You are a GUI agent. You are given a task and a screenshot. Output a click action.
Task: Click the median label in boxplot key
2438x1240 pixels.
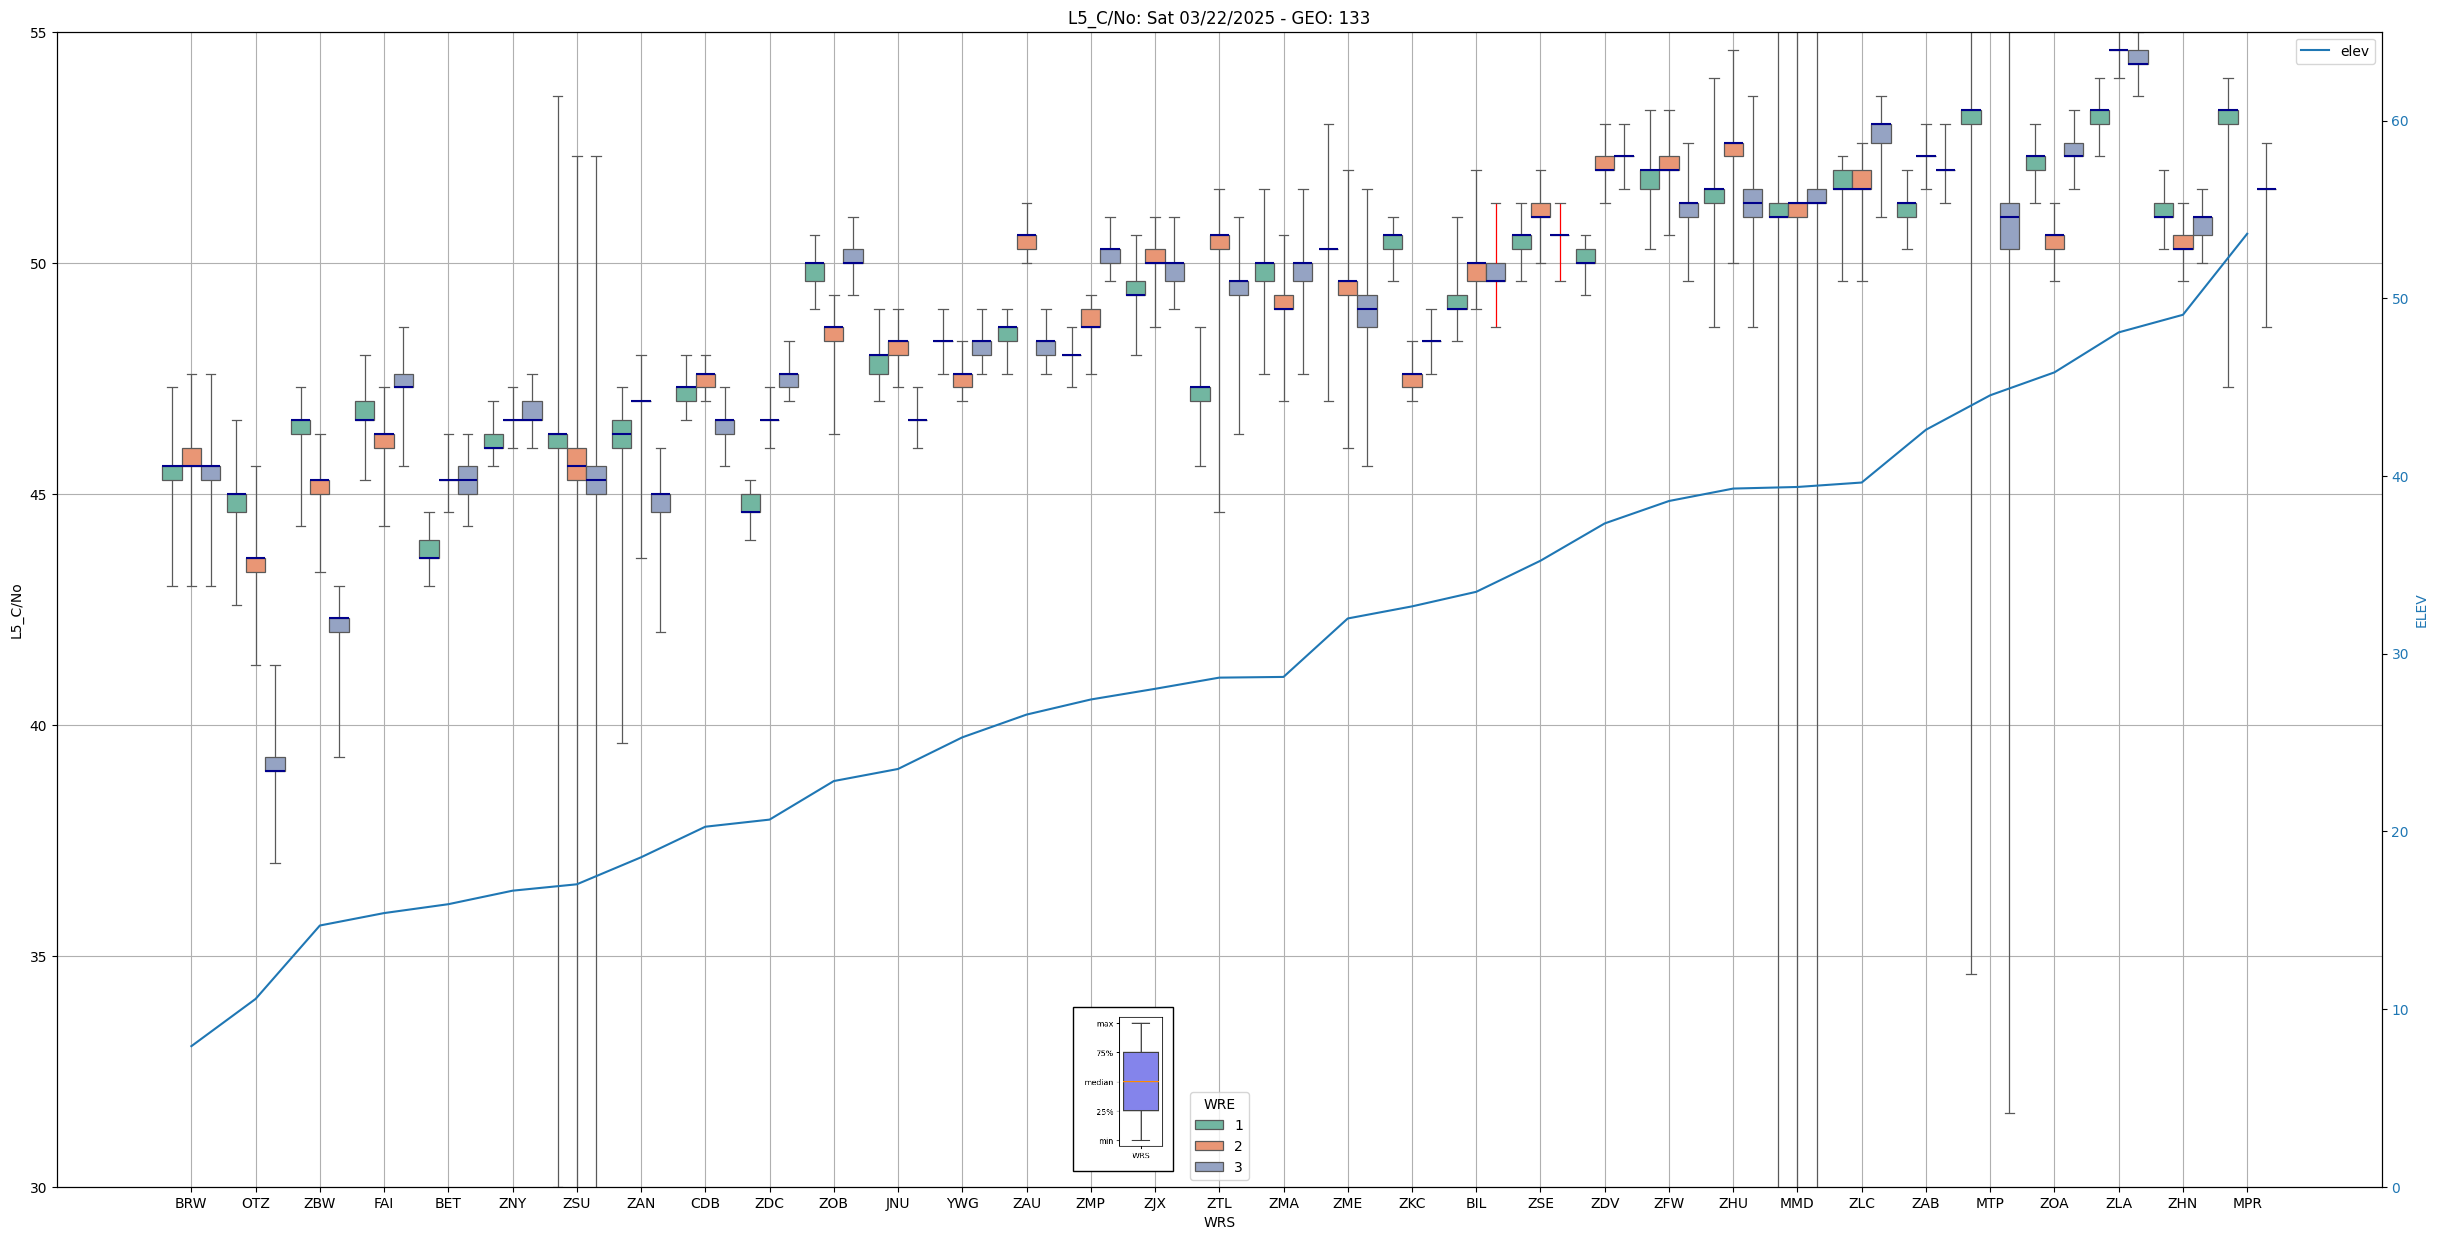click(1098, 1082)
